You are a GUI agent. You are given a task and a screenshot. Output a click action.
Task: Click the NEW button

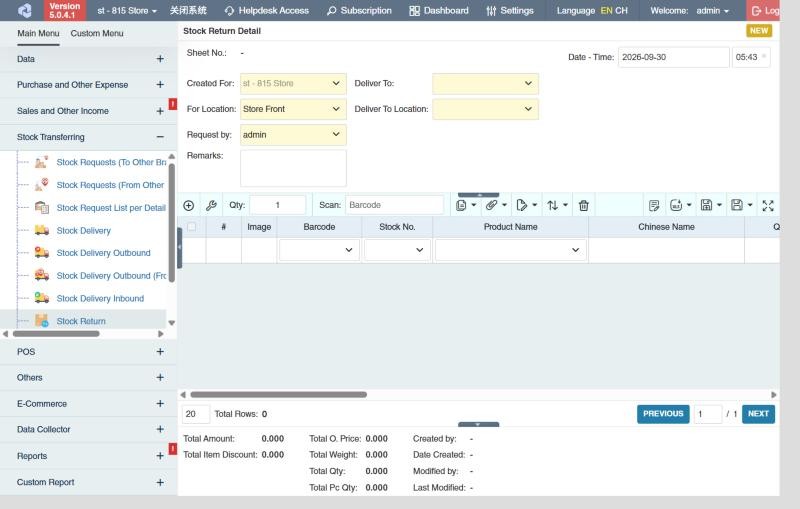pyautogui.click(x=759, y=31)
